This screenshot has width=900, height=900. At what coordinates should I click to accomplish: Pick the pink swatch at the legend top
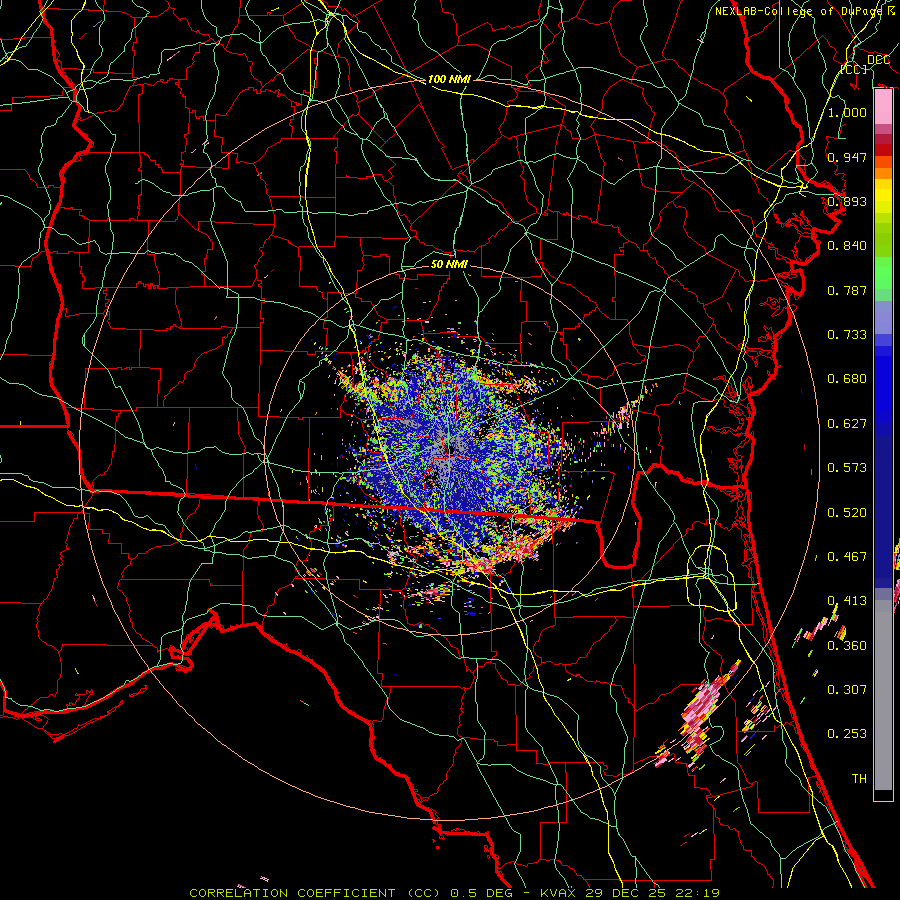point(883,107)
